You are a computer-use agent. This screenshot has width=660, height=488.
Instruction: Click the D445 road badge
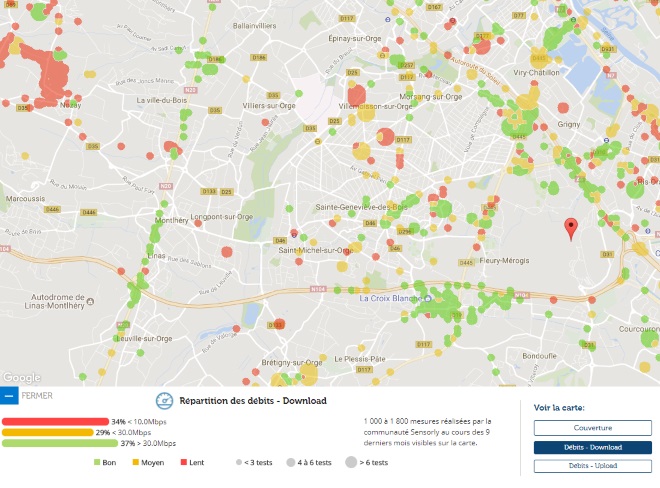pos(466,262)
